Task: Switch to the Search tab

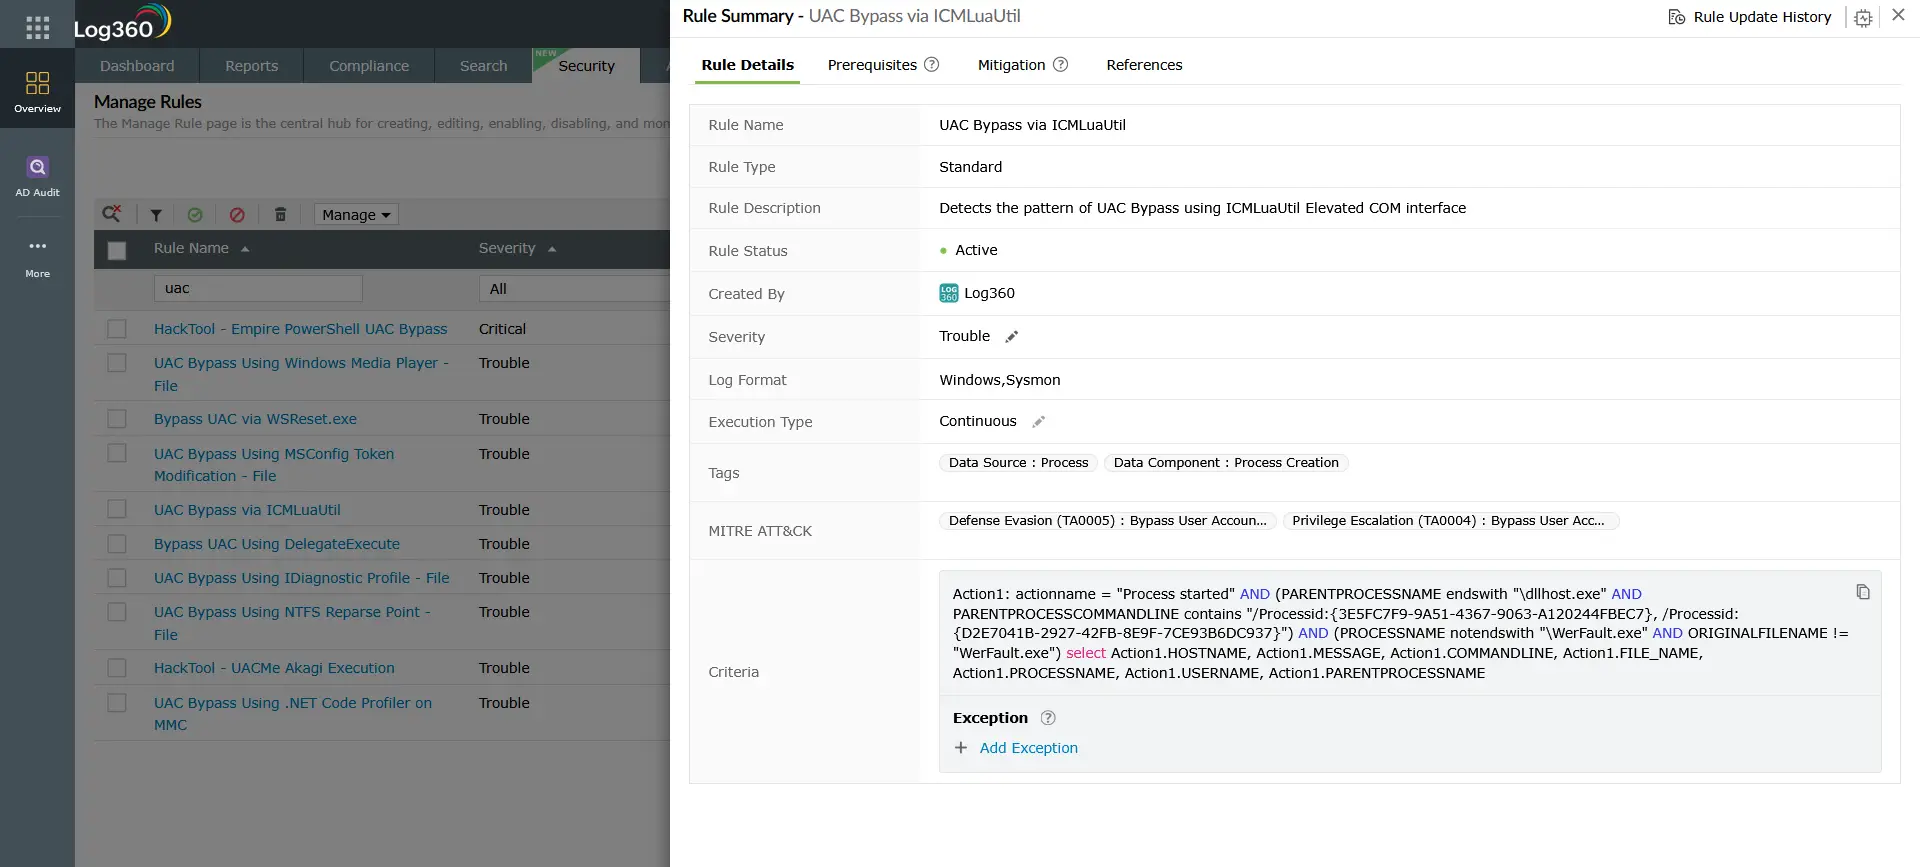Action: tap(483, 66)
